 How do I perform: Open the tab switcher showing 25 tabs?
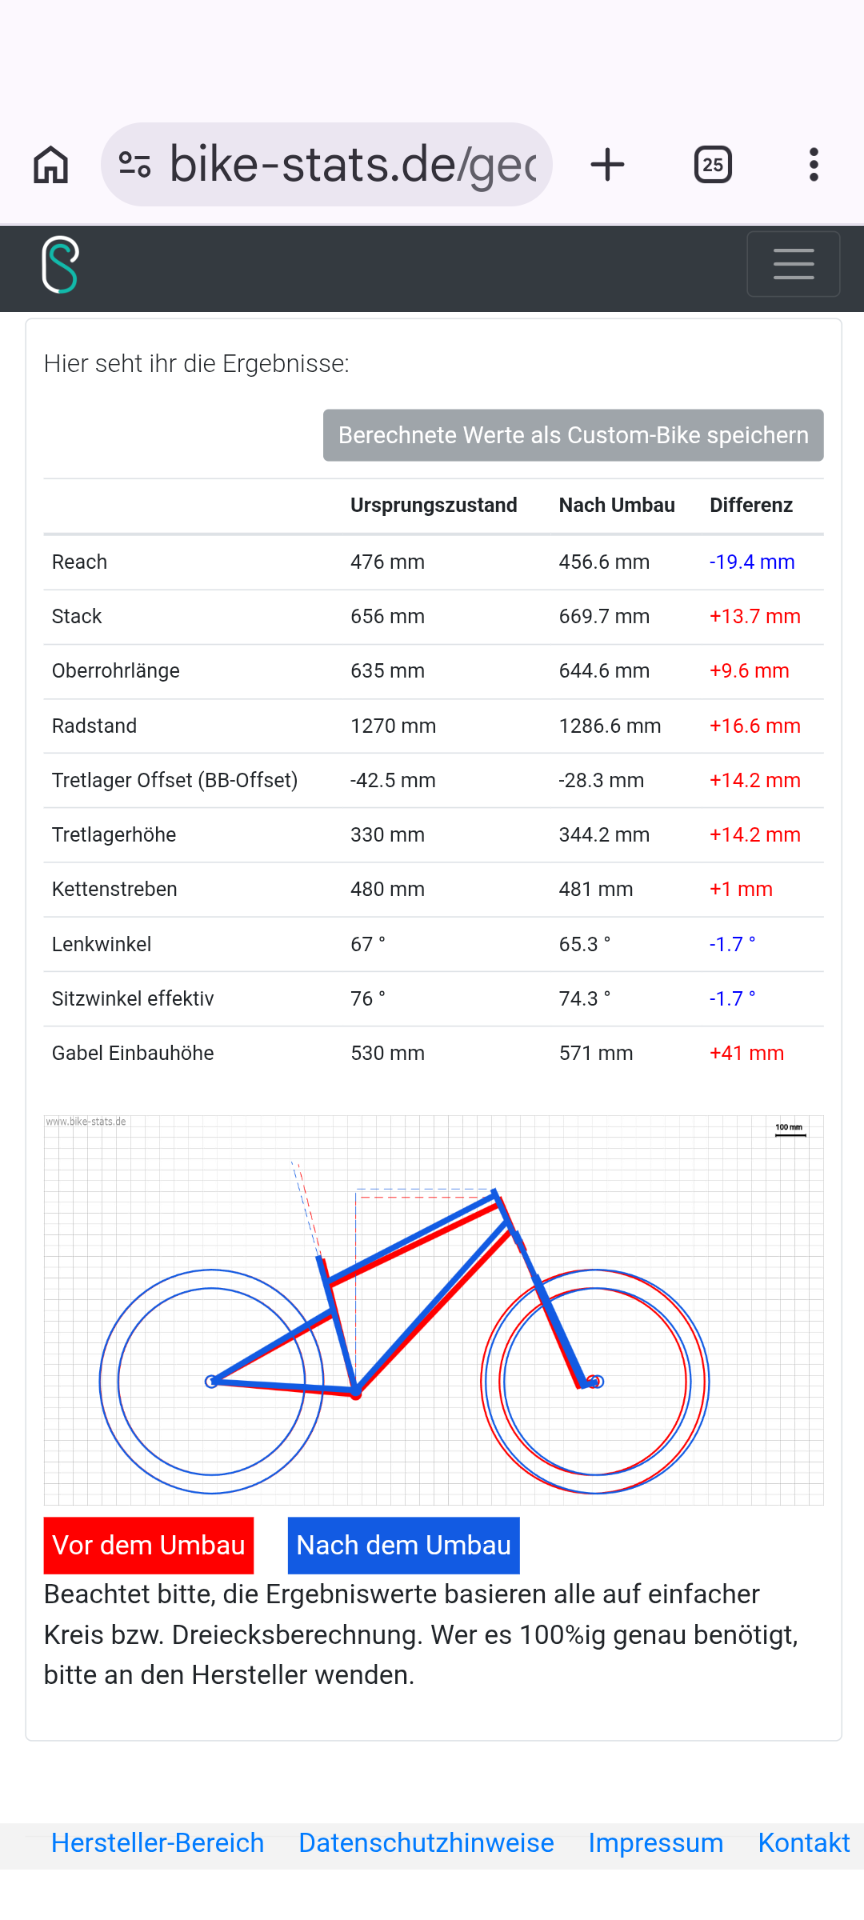(713, 165)
